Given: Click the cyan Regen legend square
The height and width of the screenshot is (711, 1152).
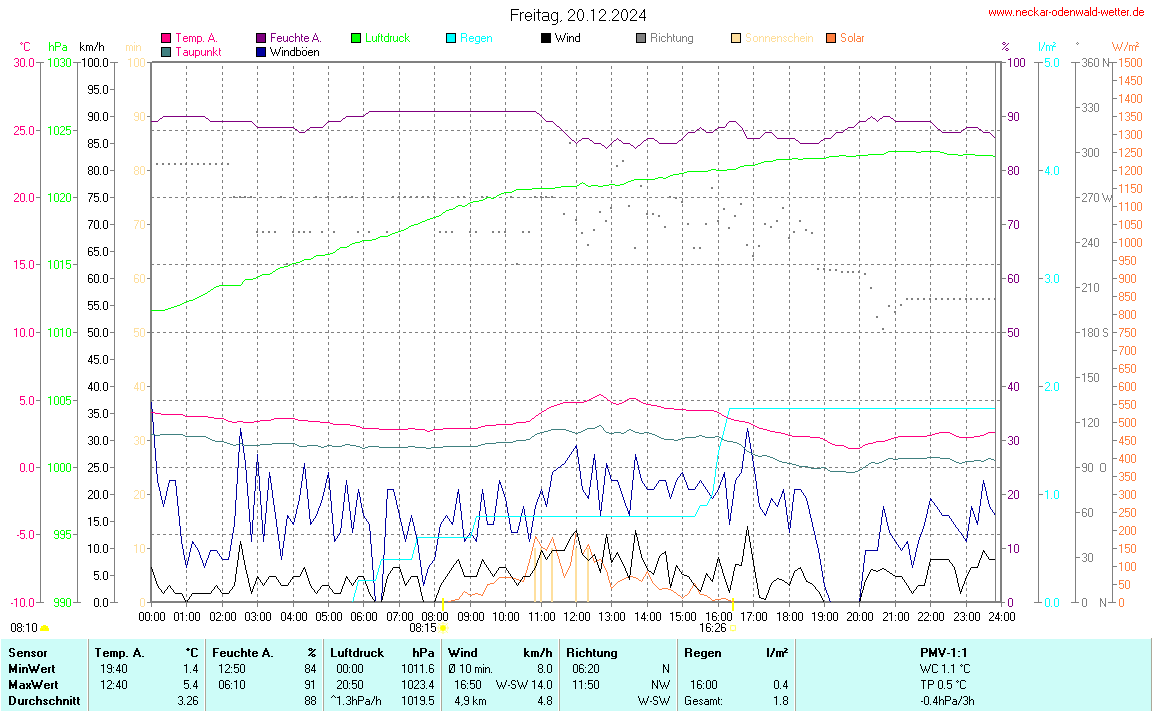Looking at the screenshot, I should [451, 38].
